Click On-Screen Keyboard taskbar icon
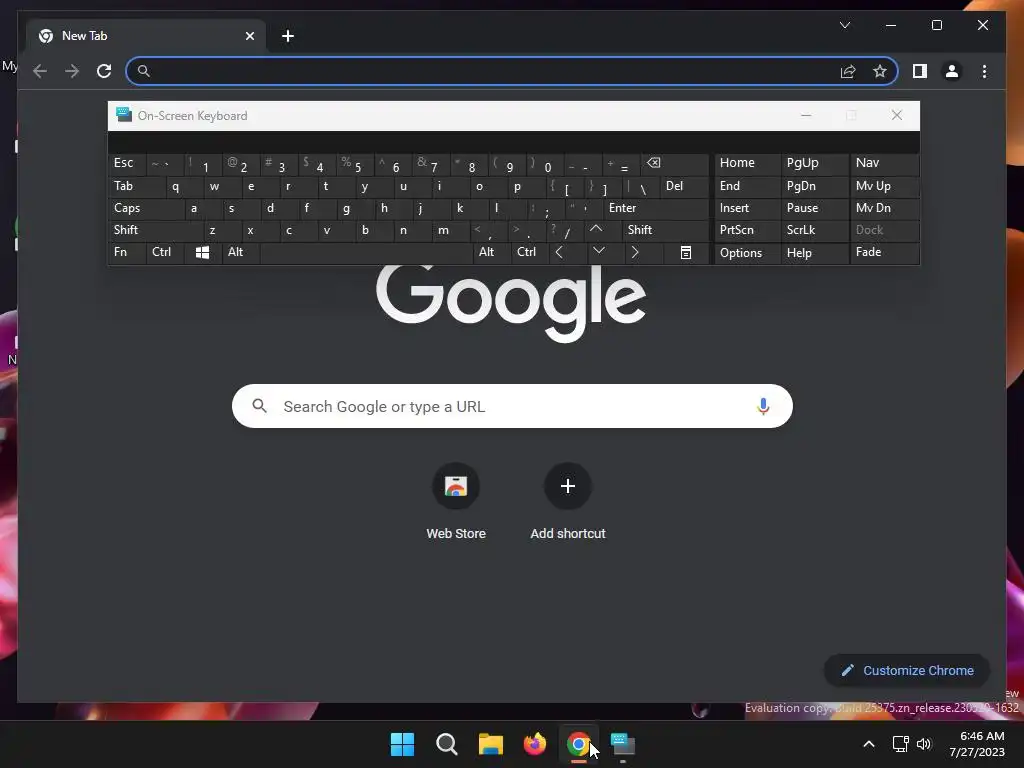This screenshot has height=768, width=1024. (623, 744)
